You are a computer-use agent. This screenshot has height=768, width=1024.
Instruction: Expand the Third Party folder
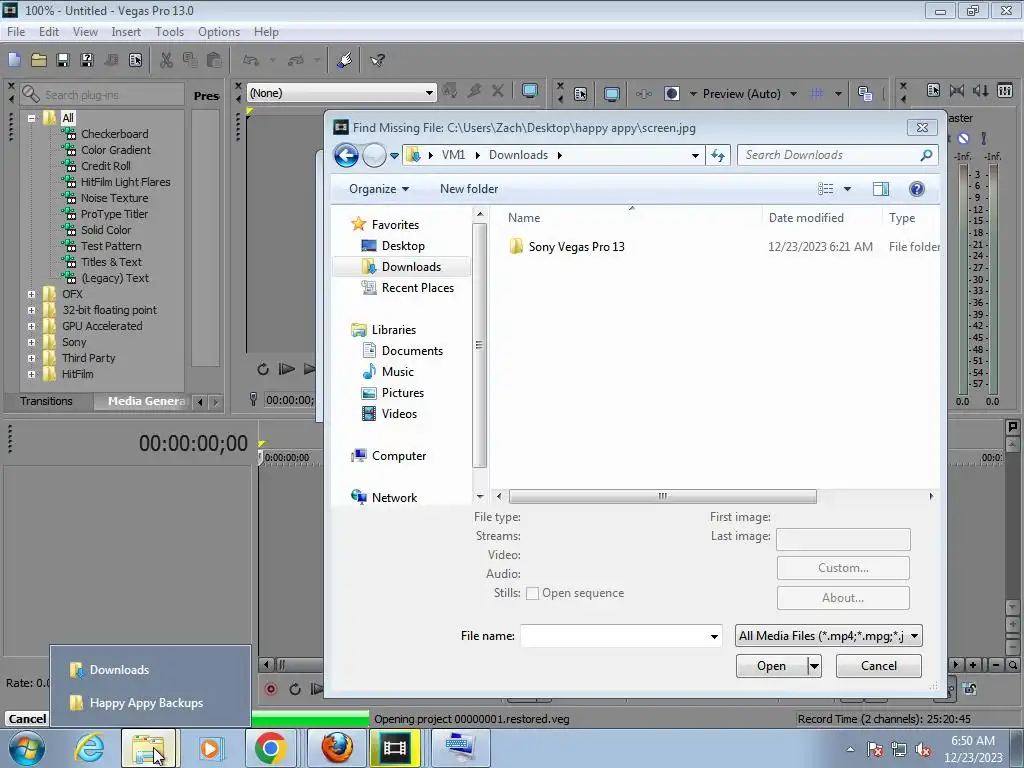pyautogui.click(x=31, y=359)
